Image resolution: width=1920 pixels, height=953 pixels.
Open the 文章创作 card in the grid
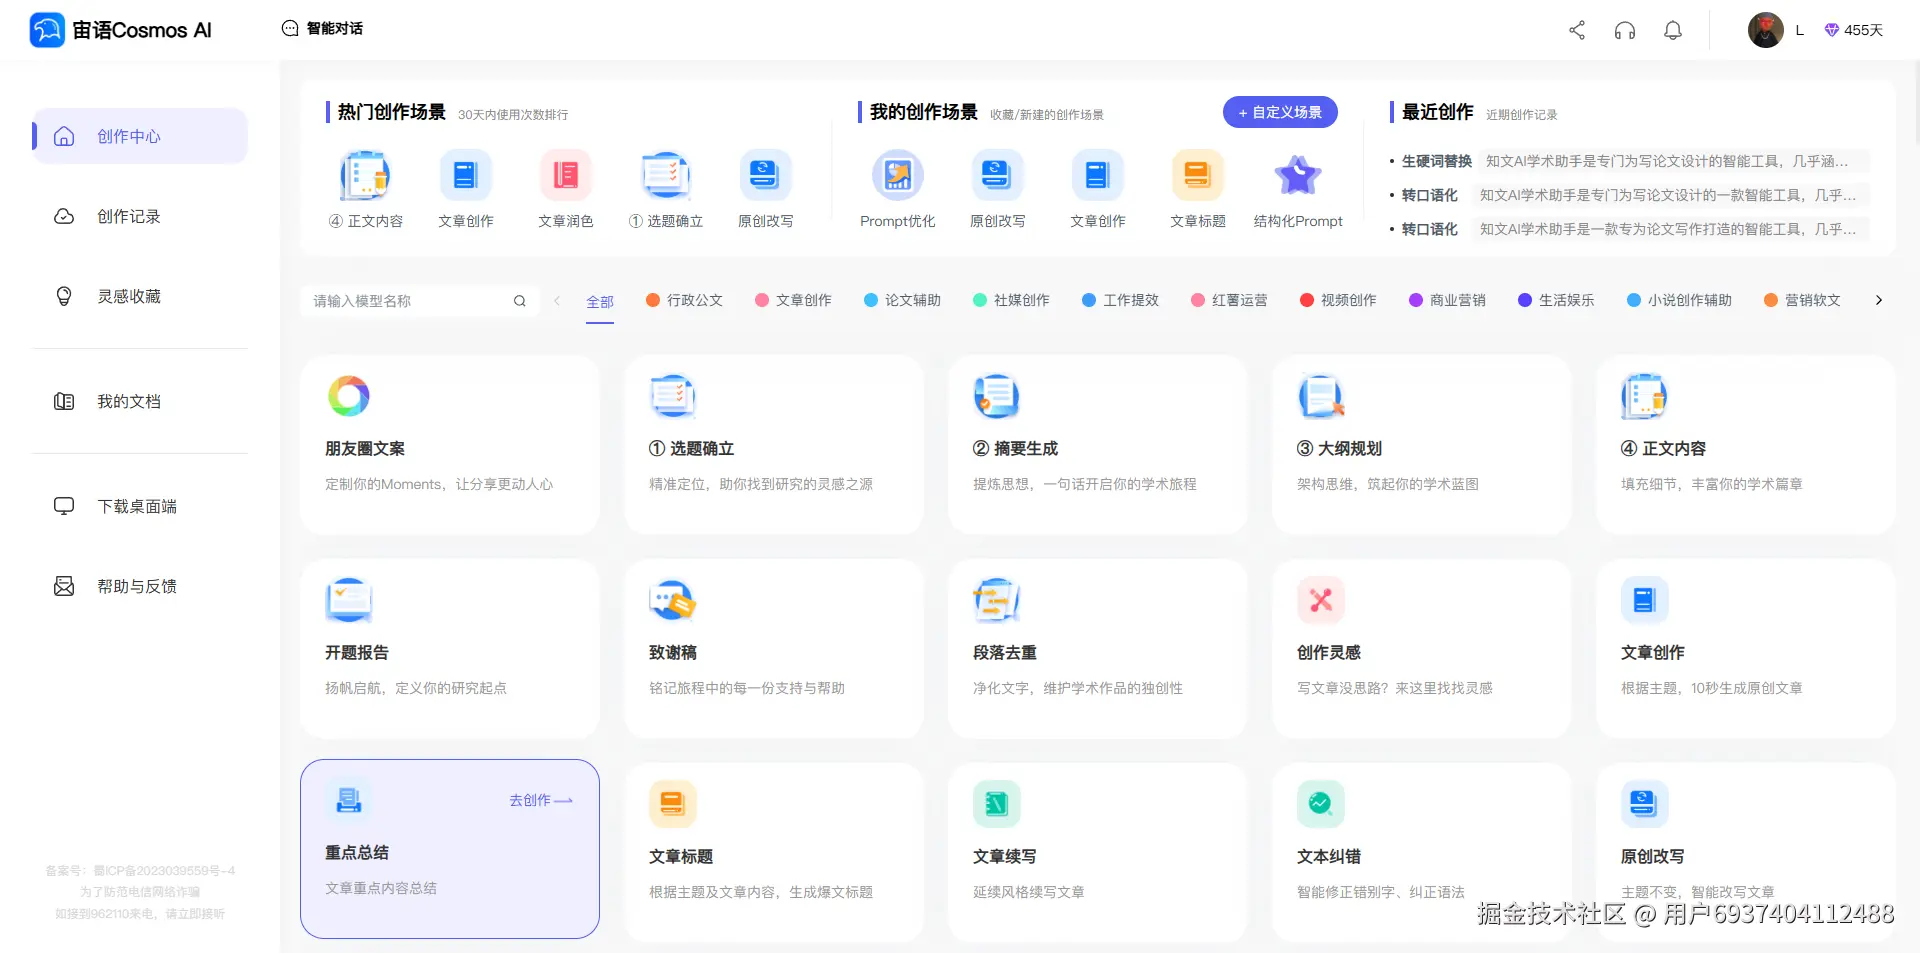(1746, 649)
